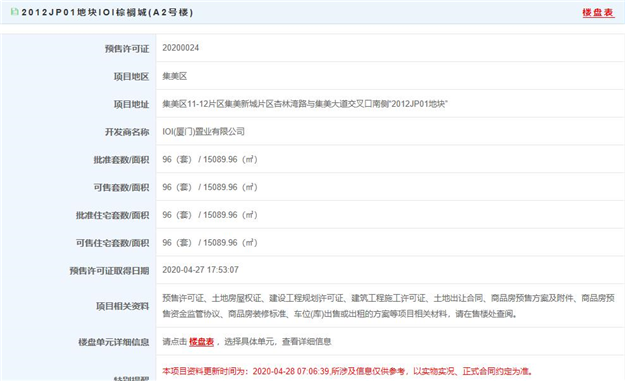This screenshot has width=625, height=381.
Task: Open the 楼盘表 link in header
Action: click(598, 12)
